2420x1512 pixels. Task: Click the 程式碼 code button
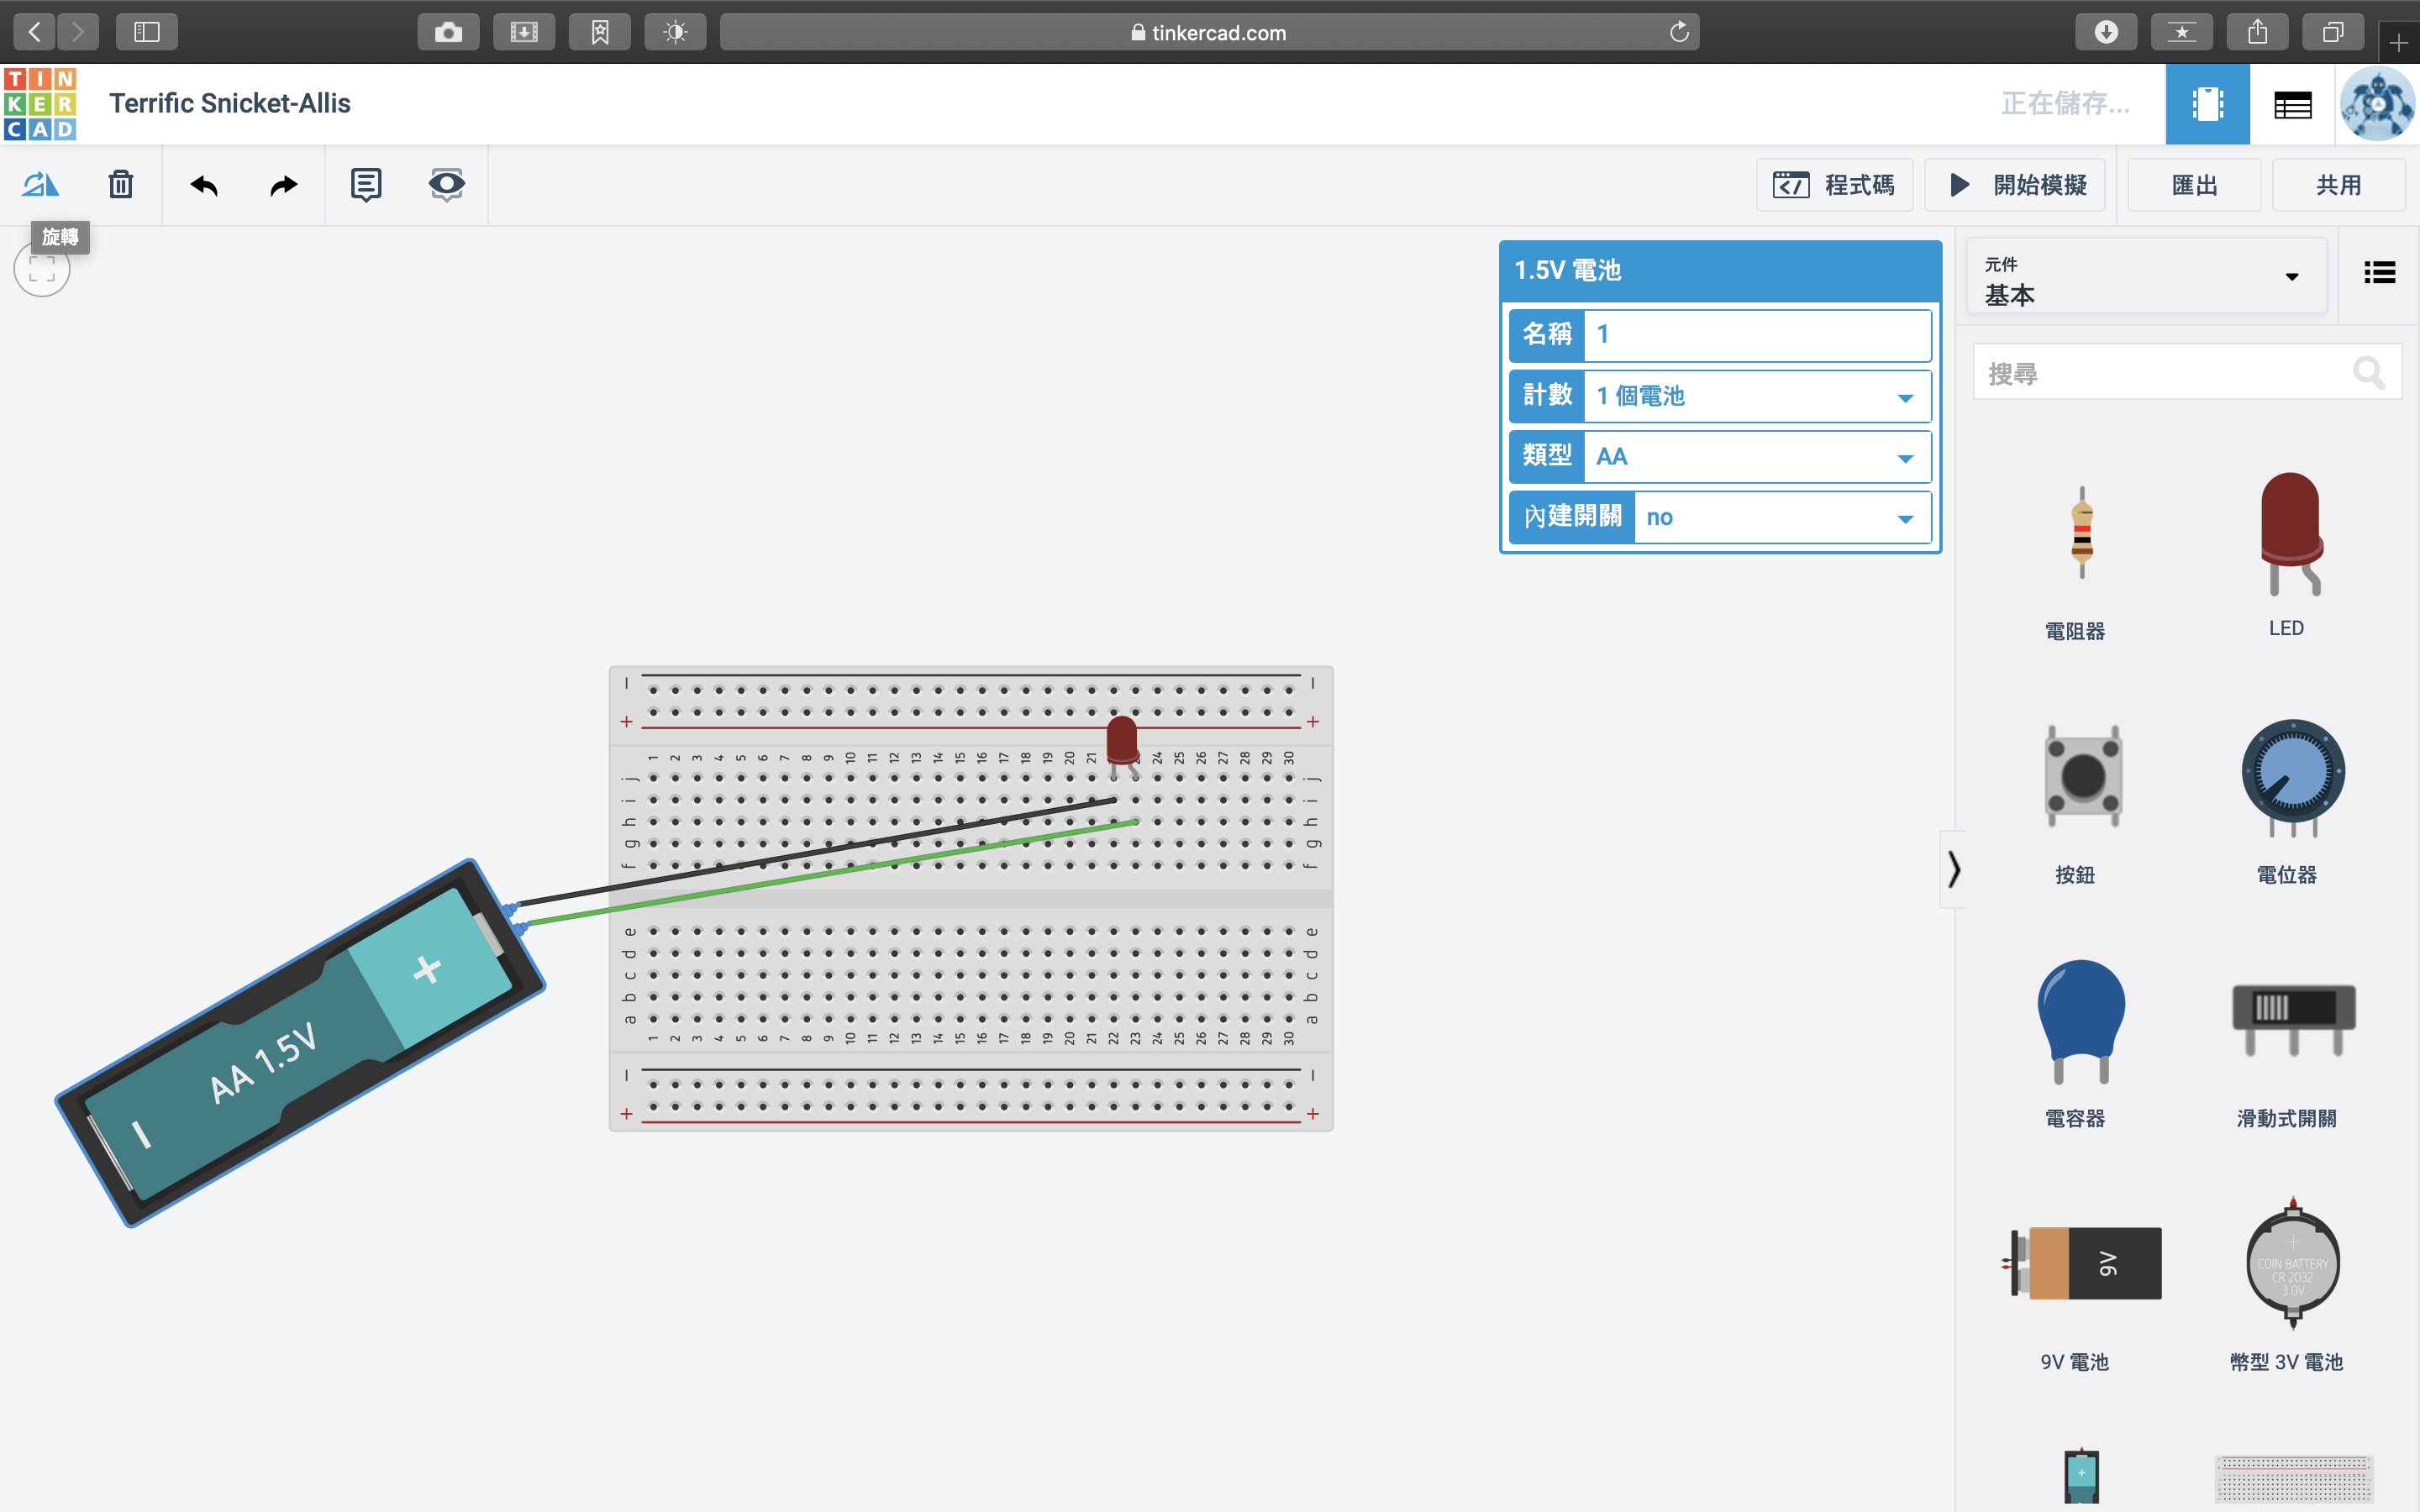1834,185
